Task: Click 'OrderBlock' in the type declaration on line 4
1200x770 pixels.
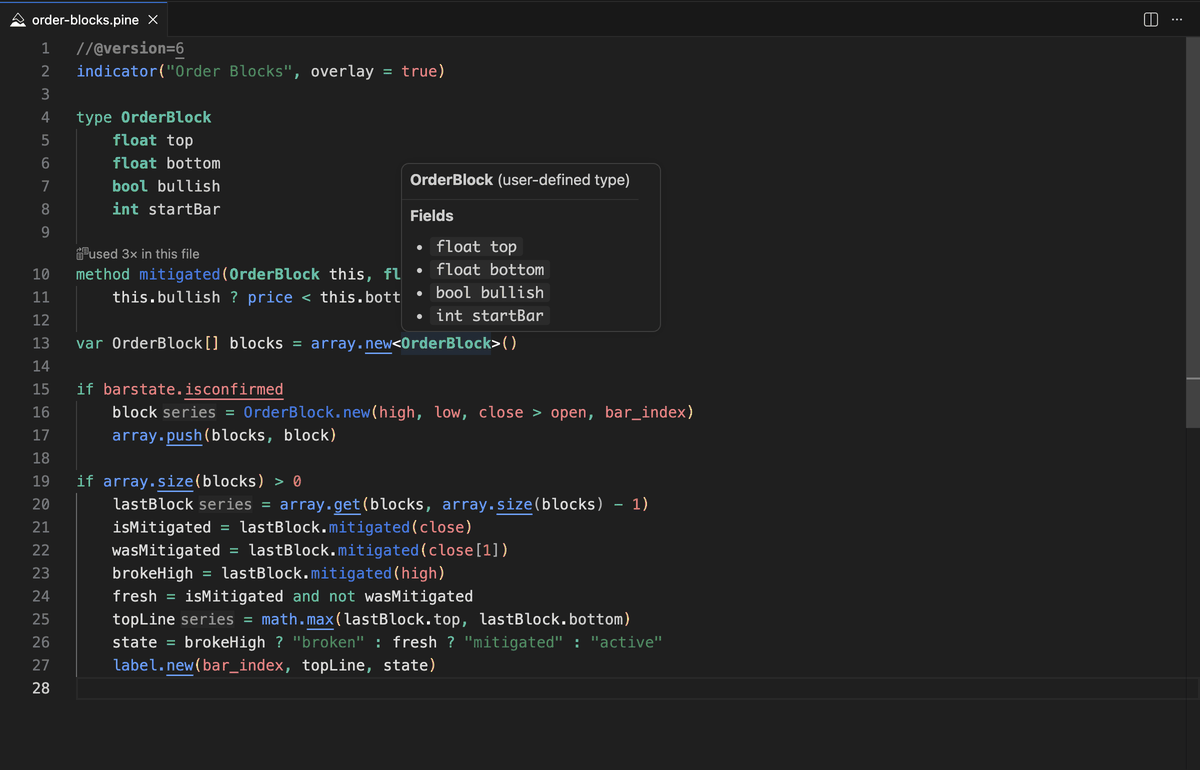Action: click(x=166, y=118)
